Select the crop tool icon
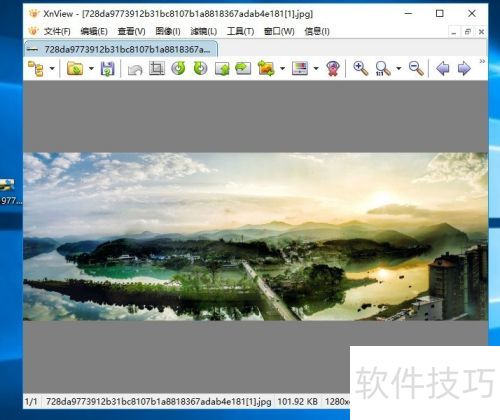The height and width of the screenshot is (420, 500). tap(157, 68)
